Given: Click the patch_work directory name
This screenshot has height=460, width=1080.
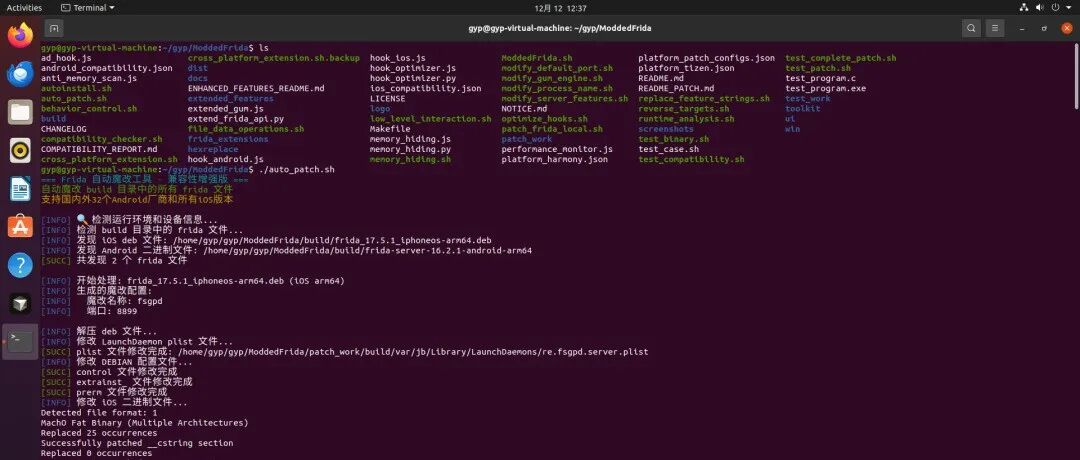Looking at the screenshot, I should (x=526, y=138).
